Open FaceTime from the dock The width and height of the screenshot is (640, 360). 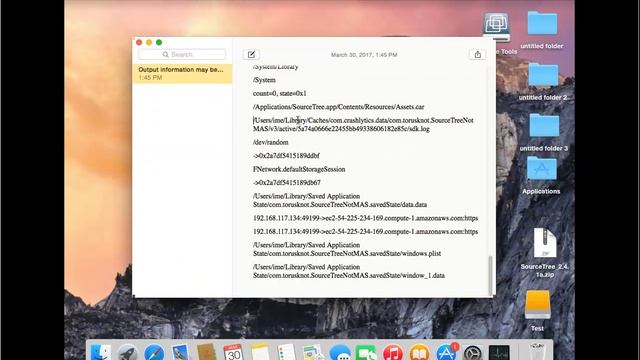(366, 353)
